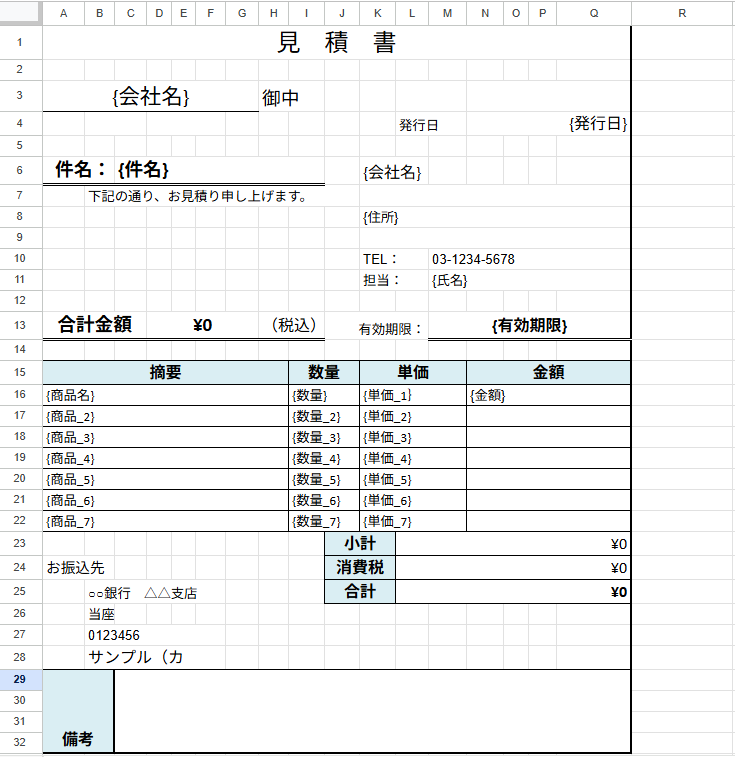Click the {商品_7} cell
This screenshot has width=735, height=757.
pos(166,521)
